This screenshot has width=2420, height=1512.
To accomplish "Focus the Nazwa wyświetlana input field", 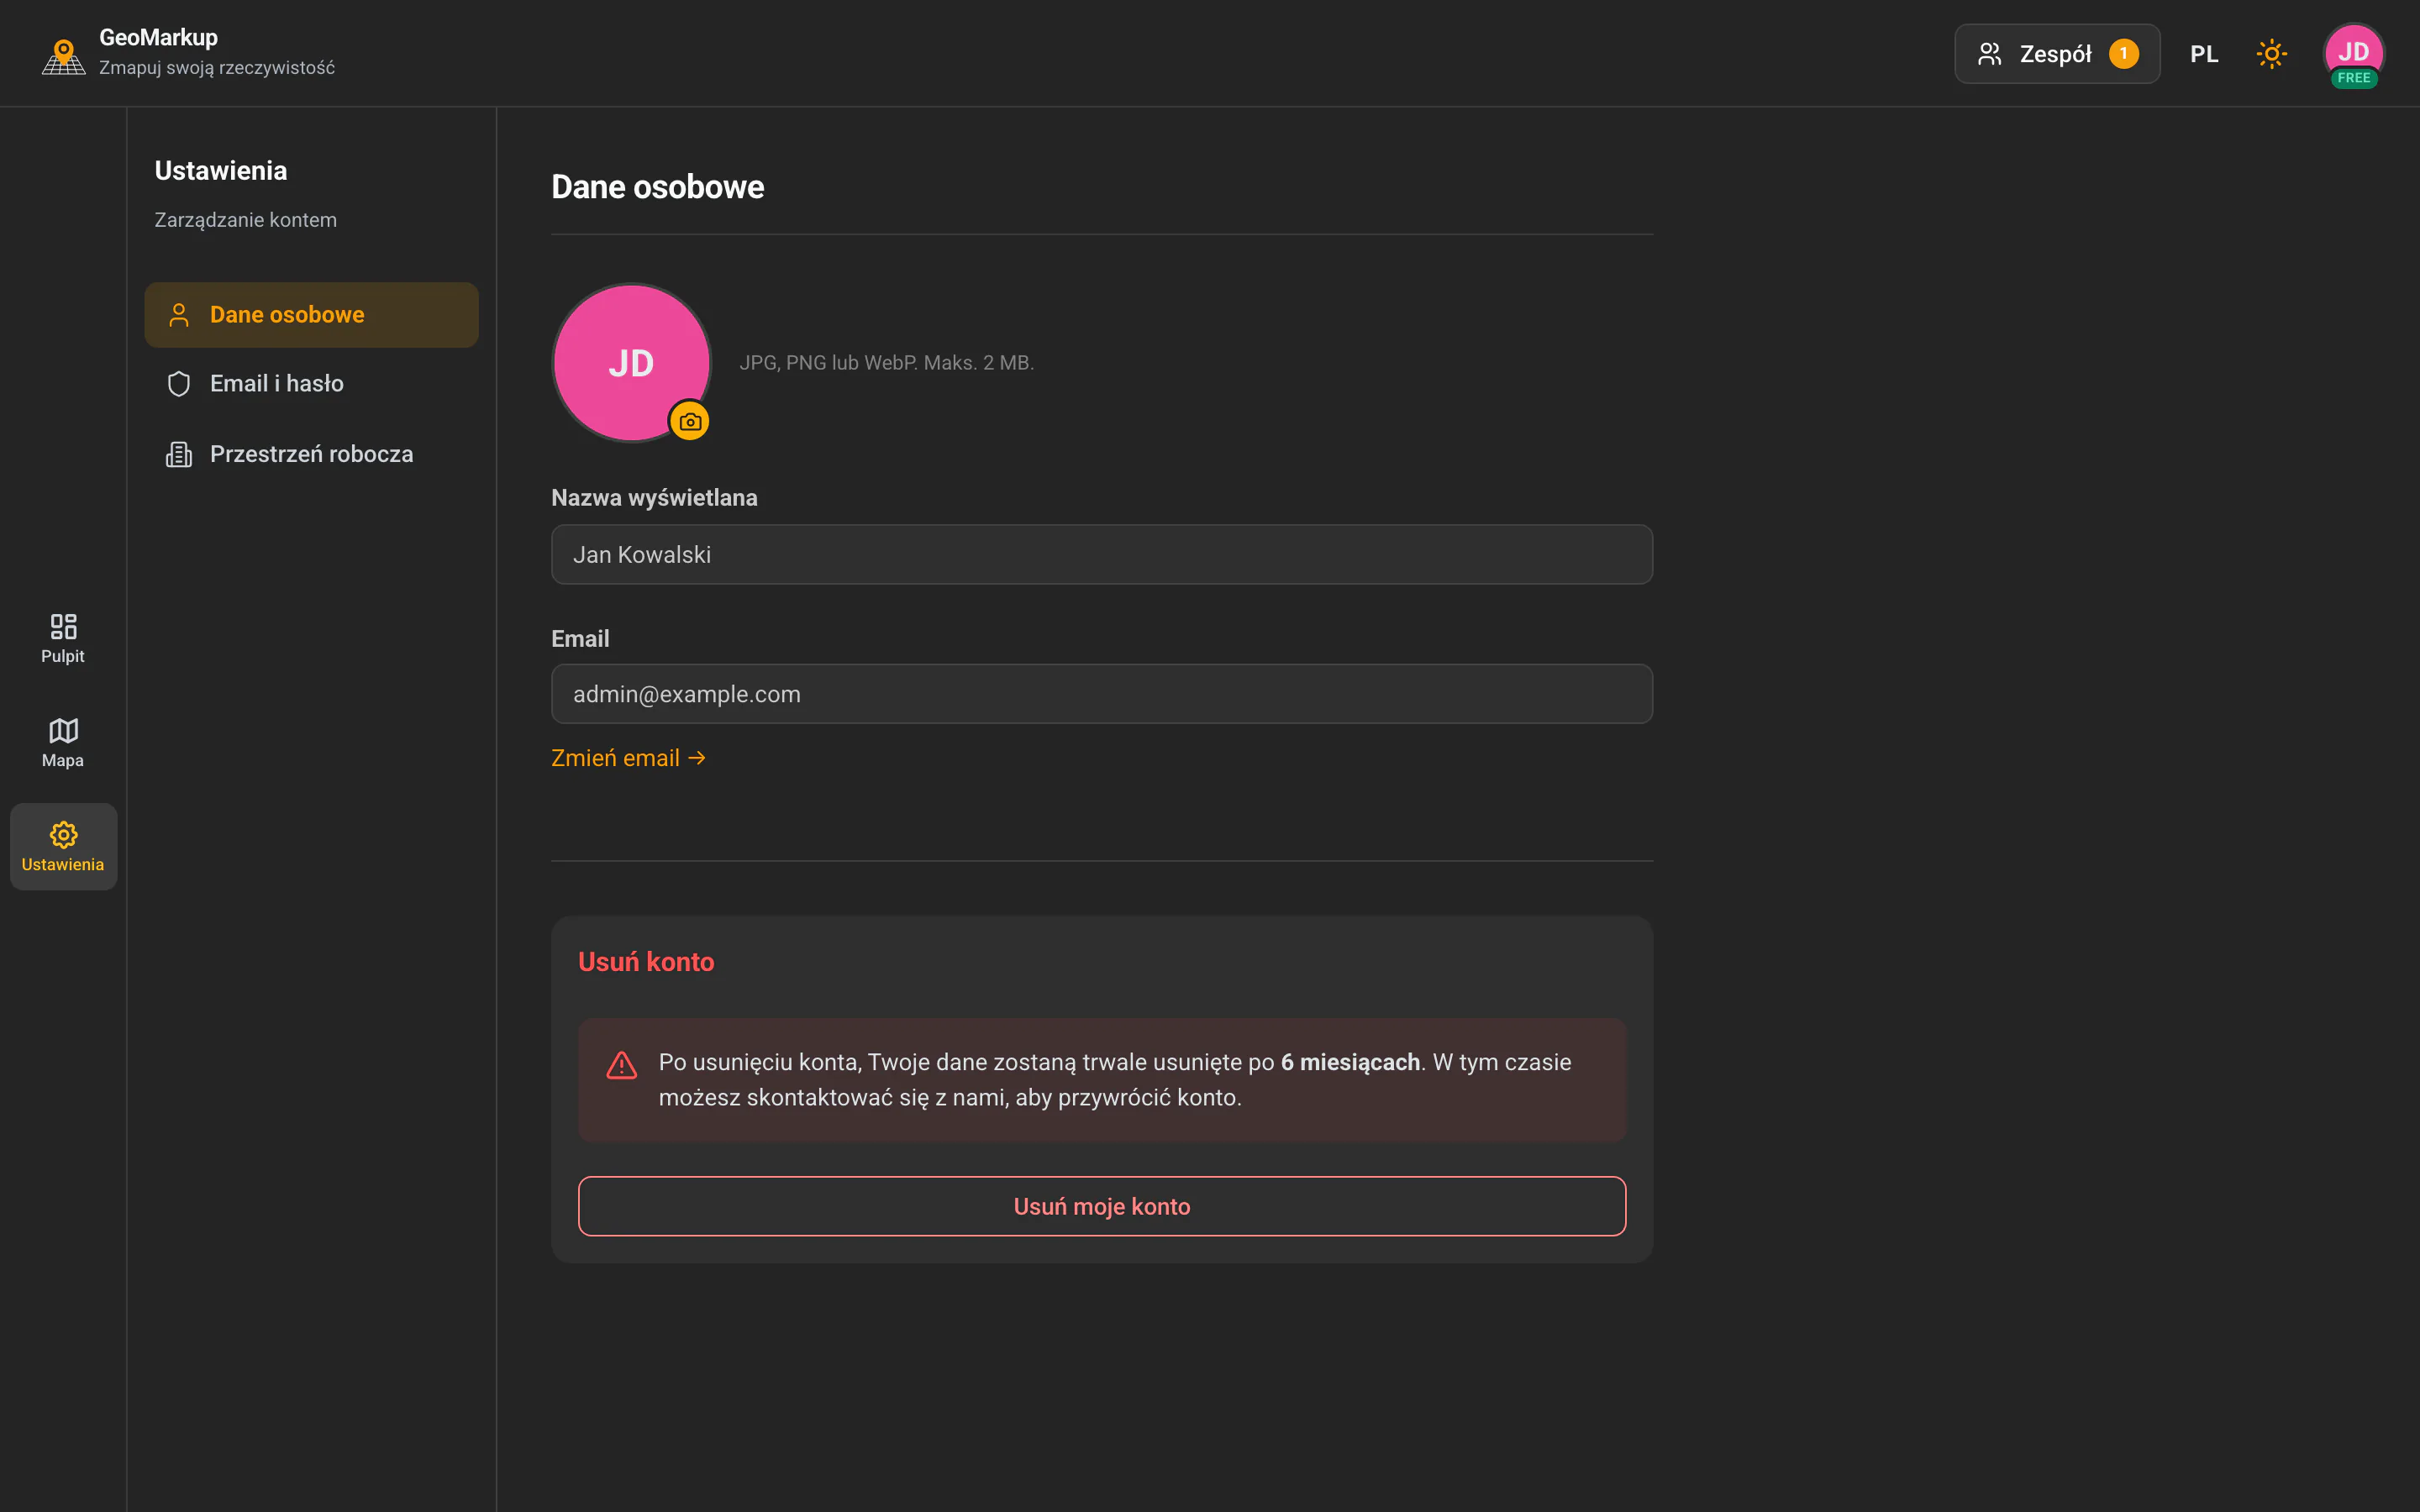I will click(1101, 554).
